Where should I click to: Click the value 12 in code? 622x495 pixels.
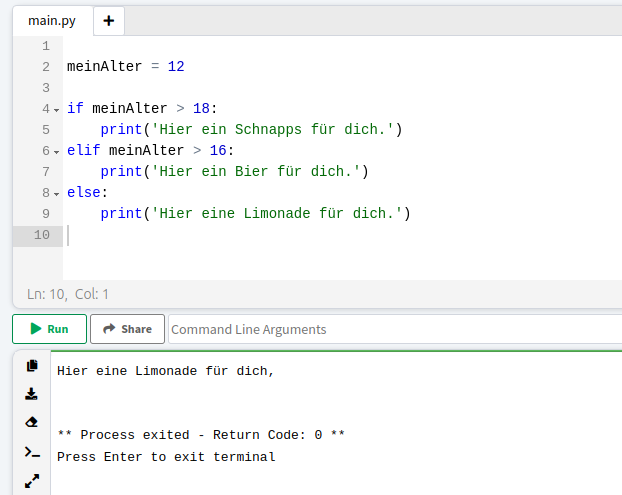pyautogui.click(x=176, y=66)
